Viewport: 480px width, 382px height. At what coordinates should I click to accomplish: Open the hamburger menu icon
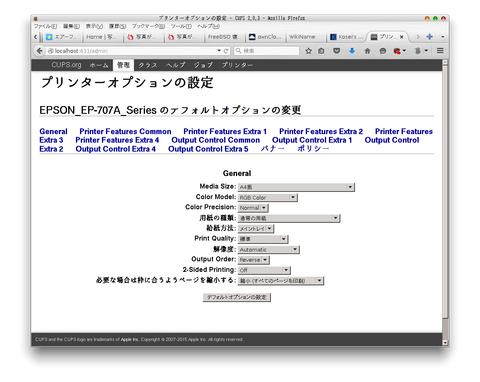coord(440,51)
